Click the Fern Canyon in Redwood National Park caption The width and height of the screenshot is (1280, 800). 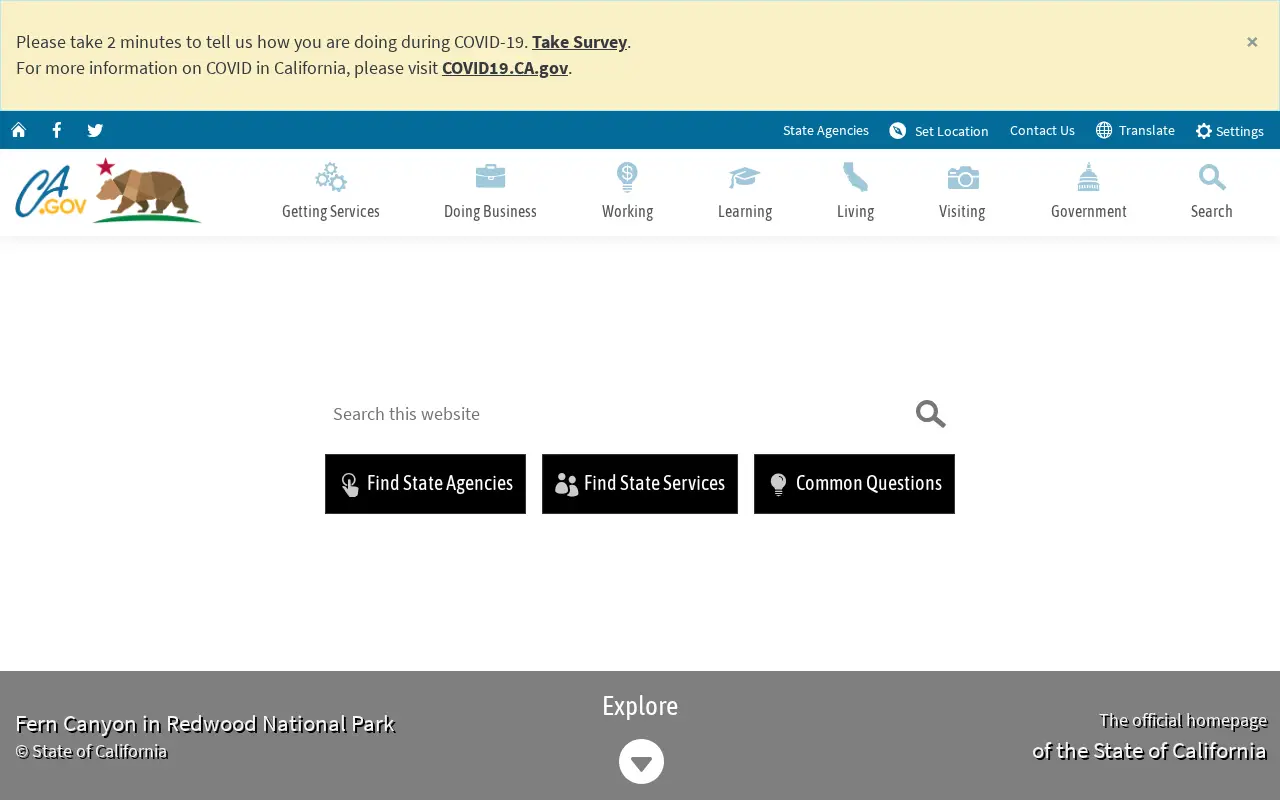pyautogui.click(x=205, y=724)
